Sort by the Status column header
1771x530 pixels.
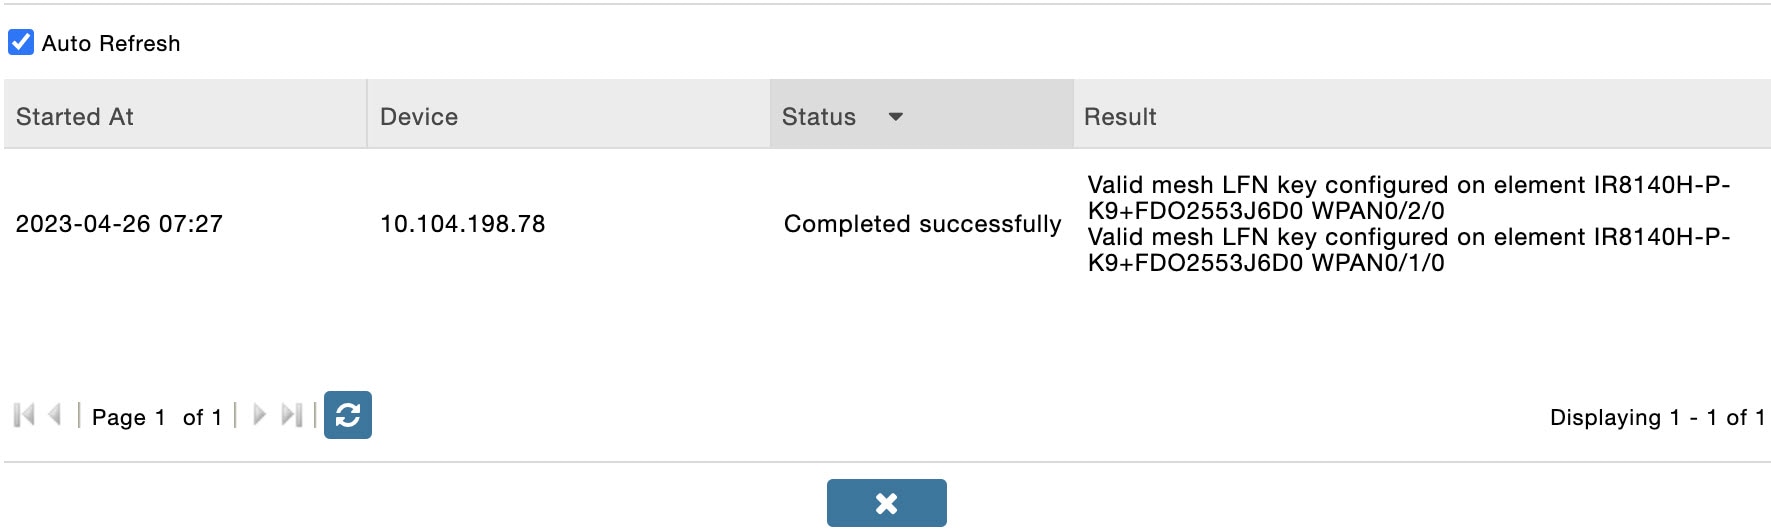coord(819,117)
